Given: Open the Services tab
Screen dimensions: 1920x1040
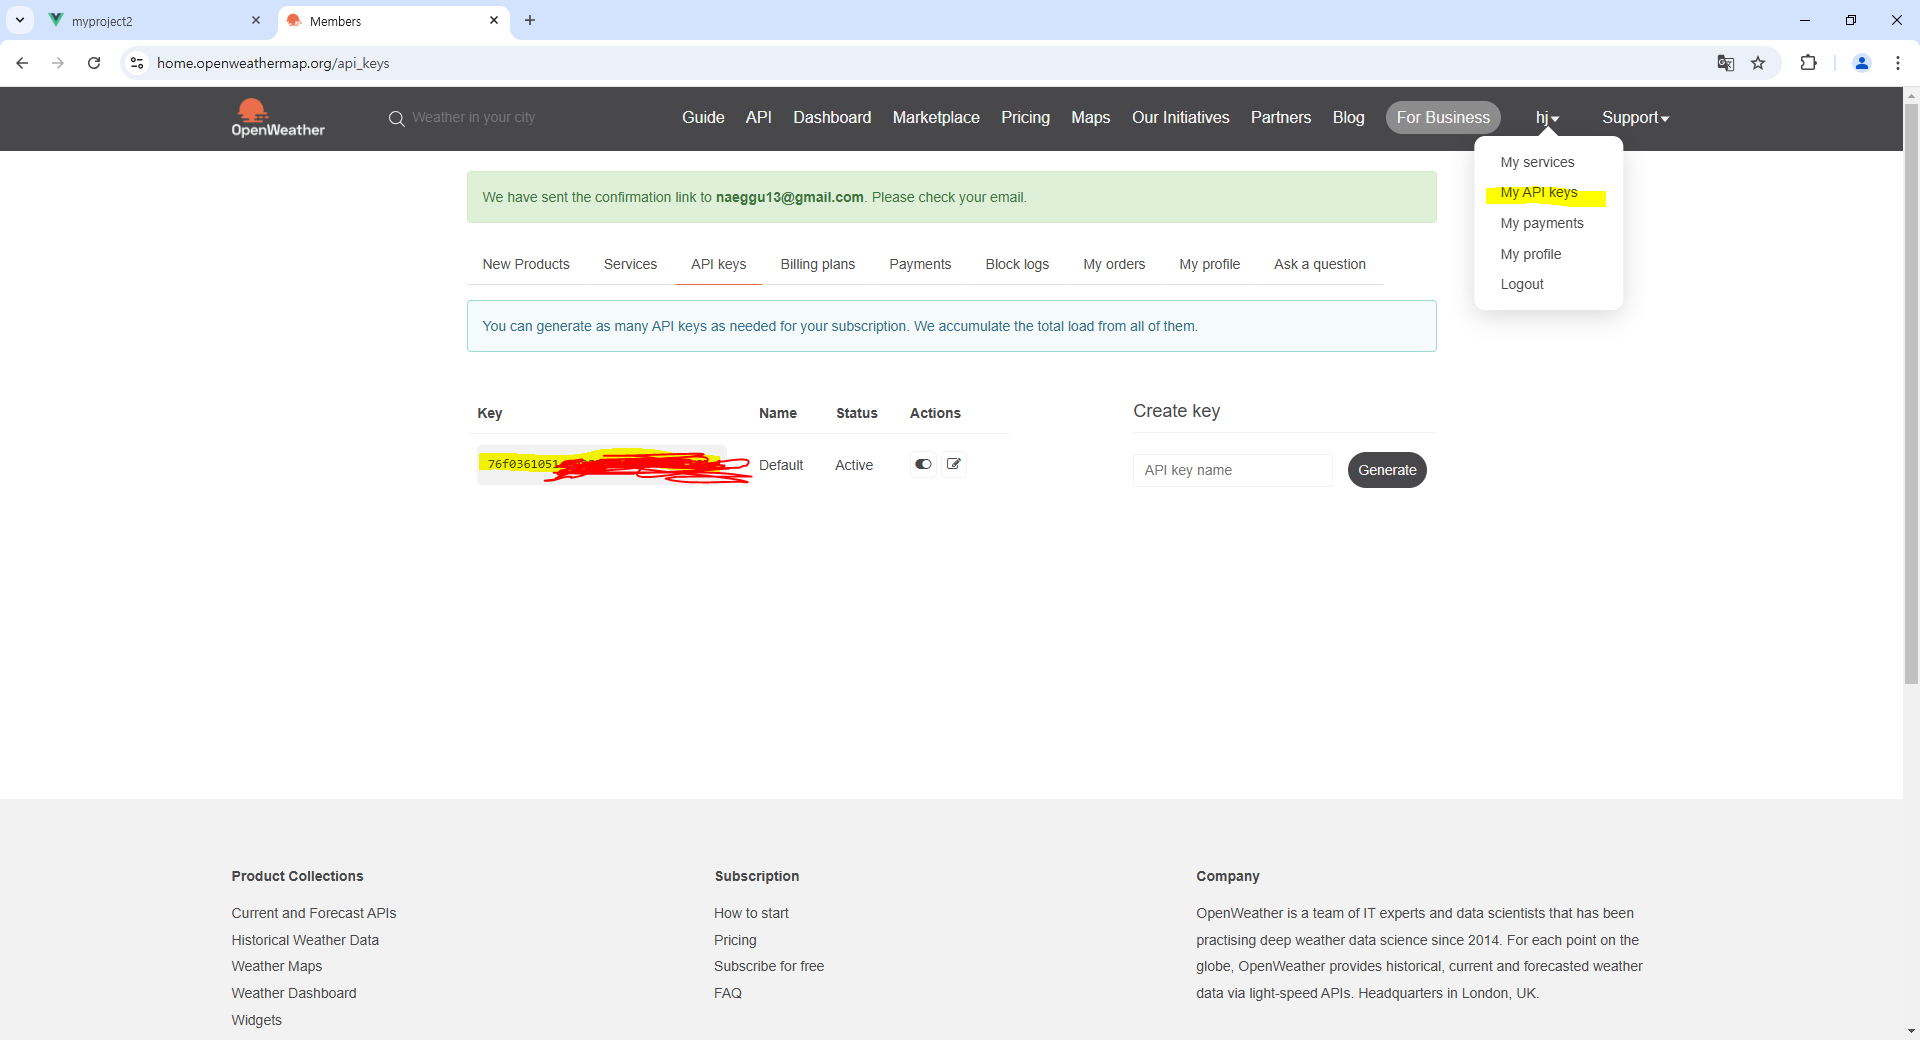Looking at the screenshot, I should click(x=630, y=264).
